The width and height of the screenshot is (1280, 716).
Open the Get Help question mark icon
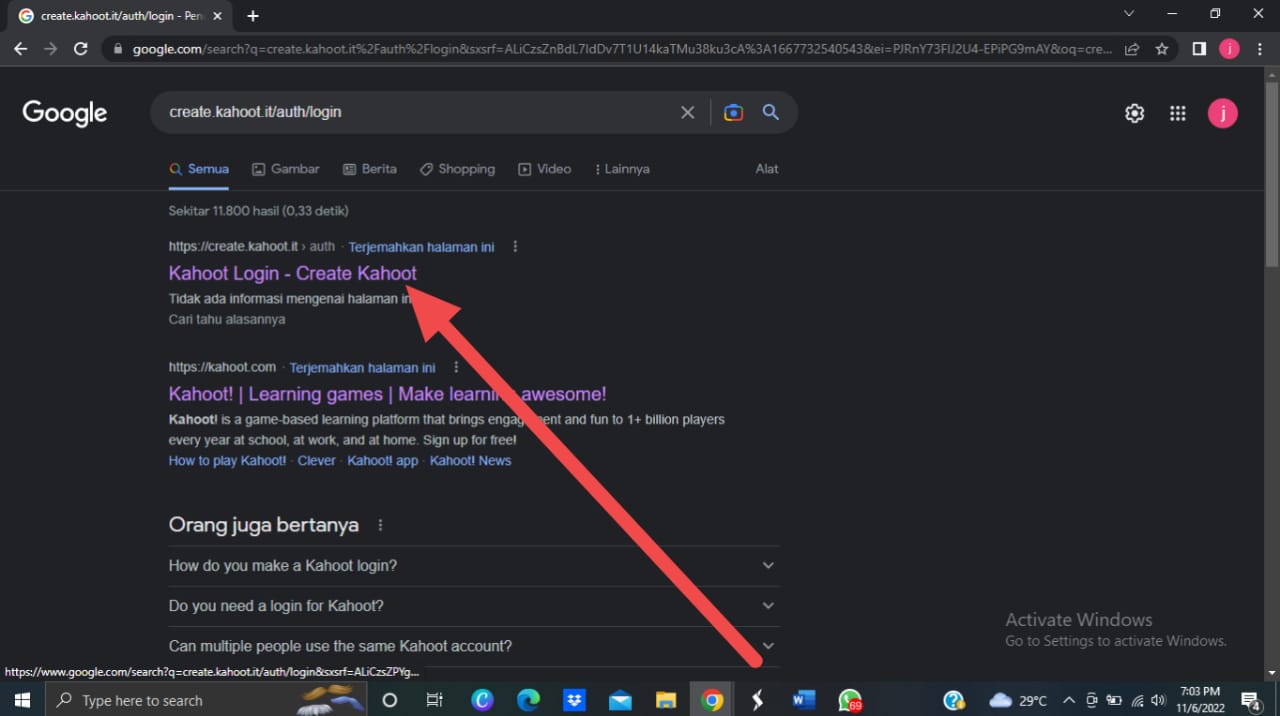pos(954,700)
